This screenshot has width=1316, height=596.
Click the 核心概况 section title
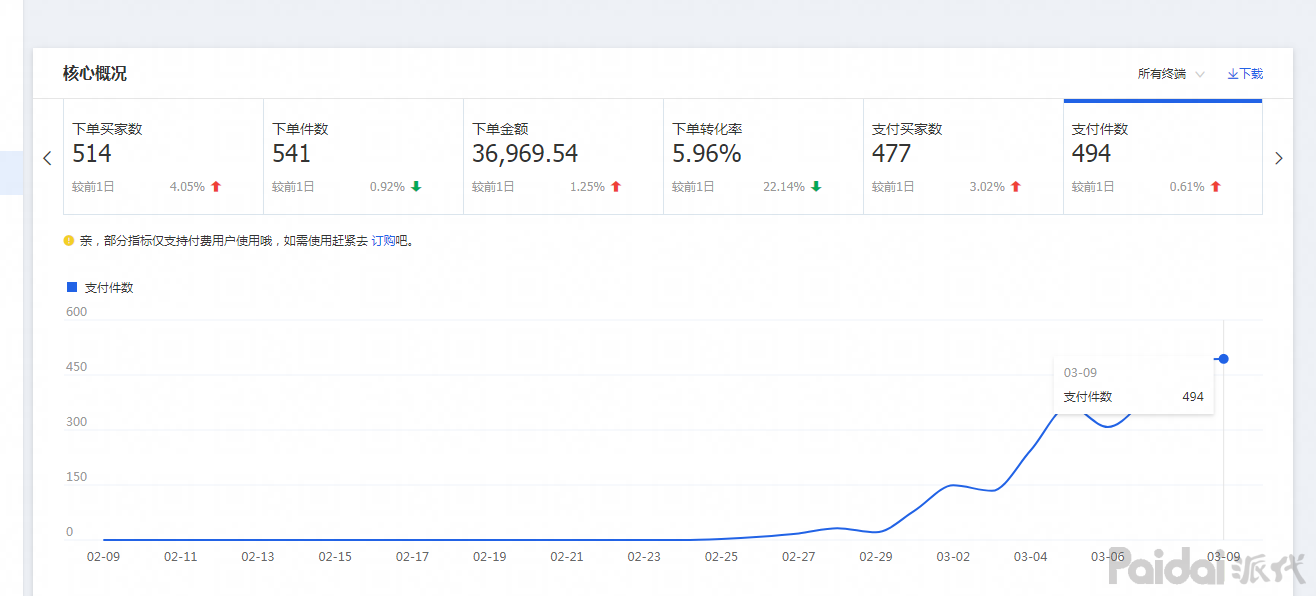[95, 74]
